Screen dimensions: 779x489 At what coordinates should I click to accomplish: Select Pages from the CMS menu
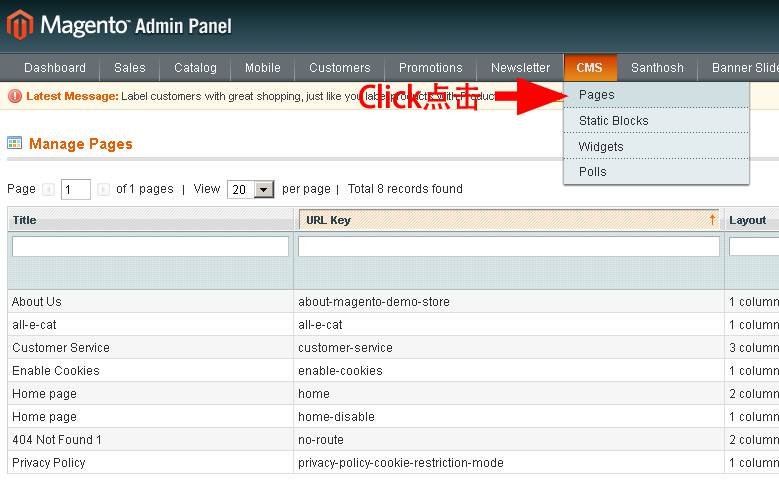click(x=597, y=95)
